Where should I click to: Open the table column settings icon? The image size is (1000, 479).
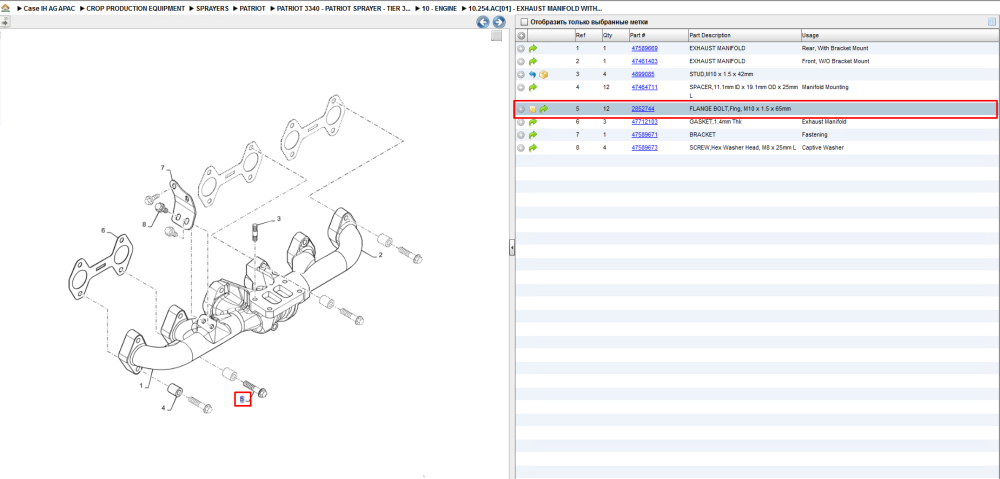(992, 22)
